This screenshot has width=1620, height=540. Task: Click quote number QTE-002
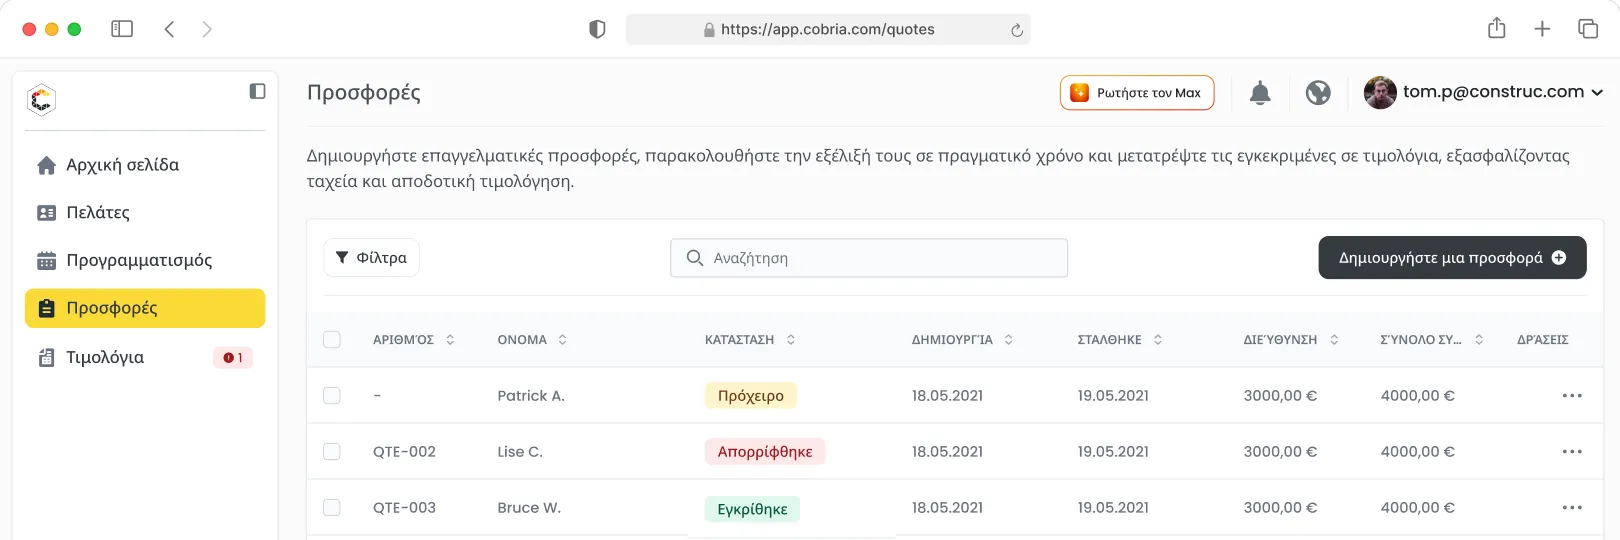404,452
